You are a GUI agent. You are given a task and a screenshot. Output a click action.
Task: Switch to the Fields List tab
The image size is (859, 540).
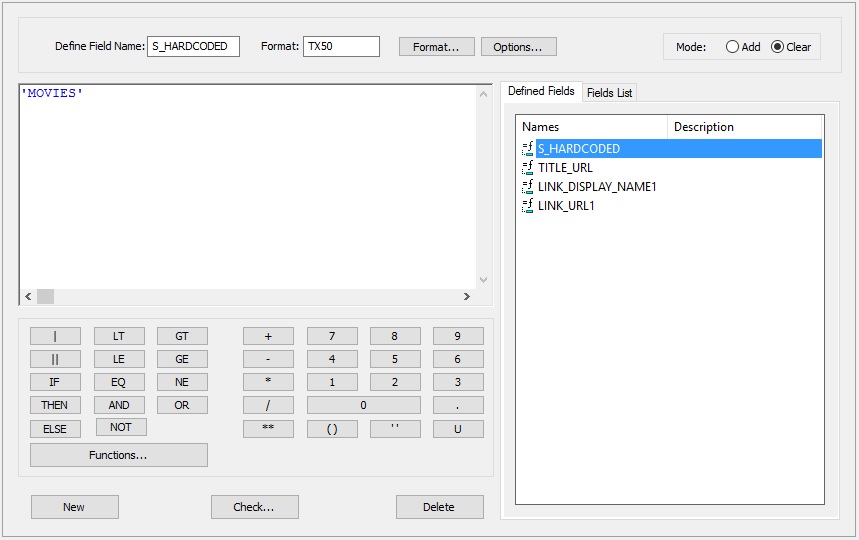coord(609,93)
